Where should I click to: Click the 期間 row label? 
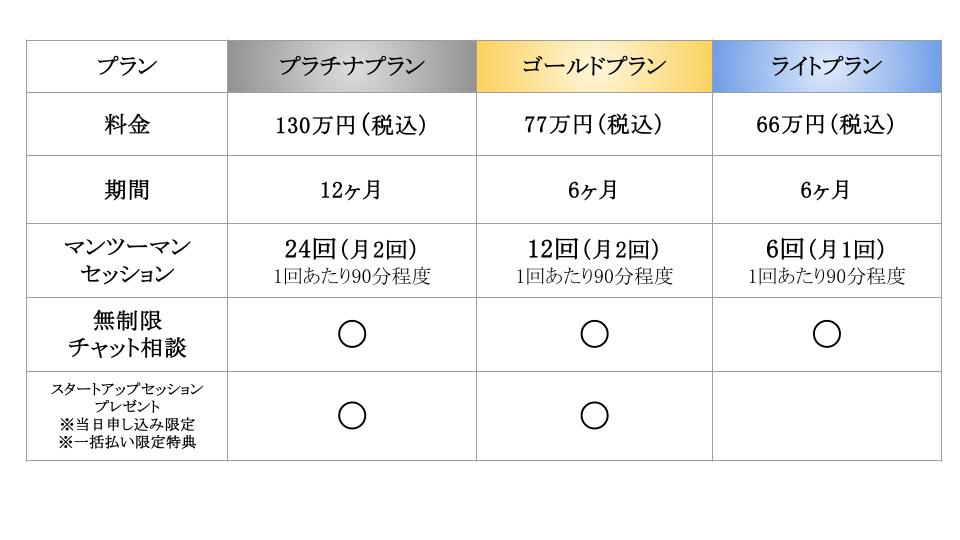click(127, 190)
